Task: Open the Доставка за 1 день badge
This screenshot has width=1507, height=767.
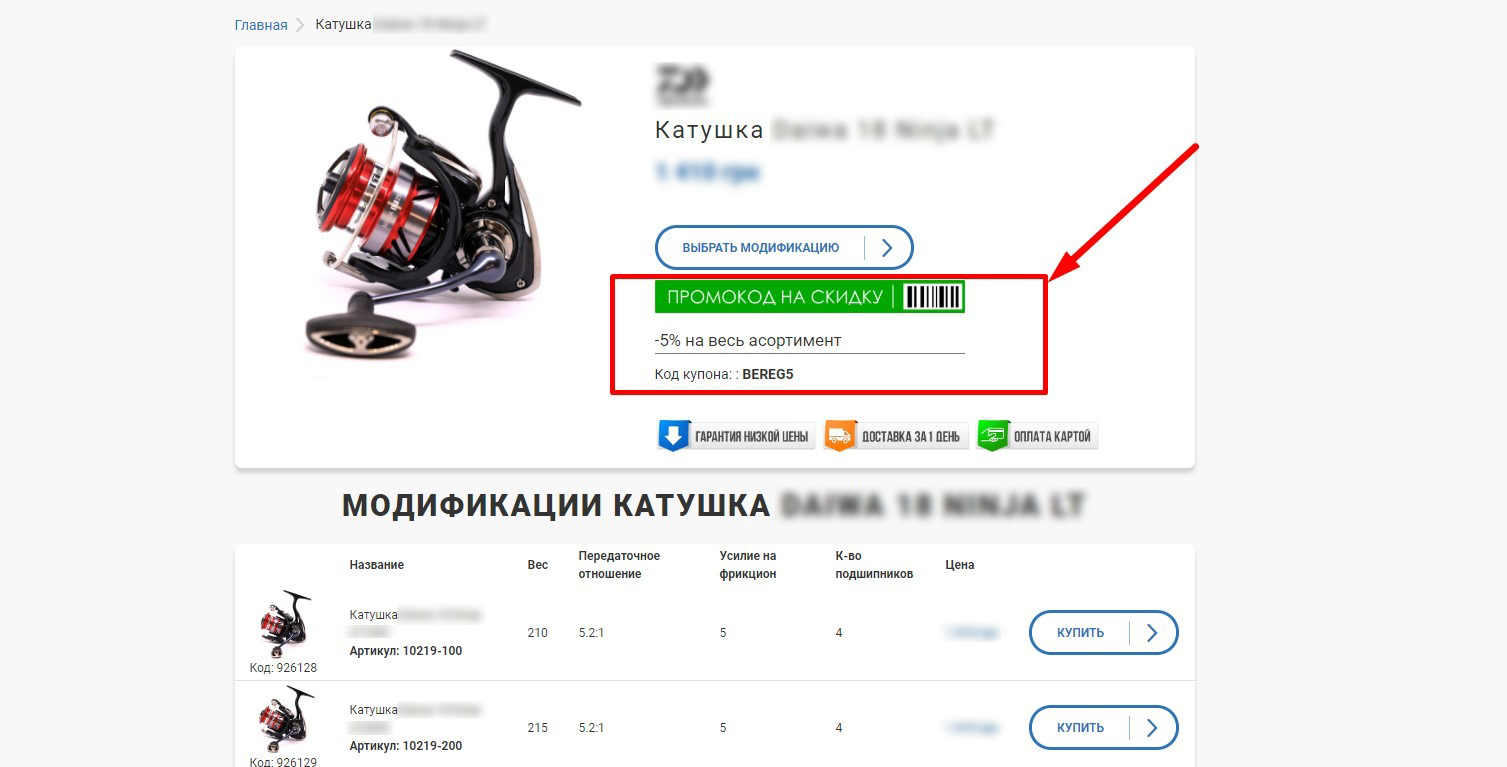Action: [x=896, y=436]
